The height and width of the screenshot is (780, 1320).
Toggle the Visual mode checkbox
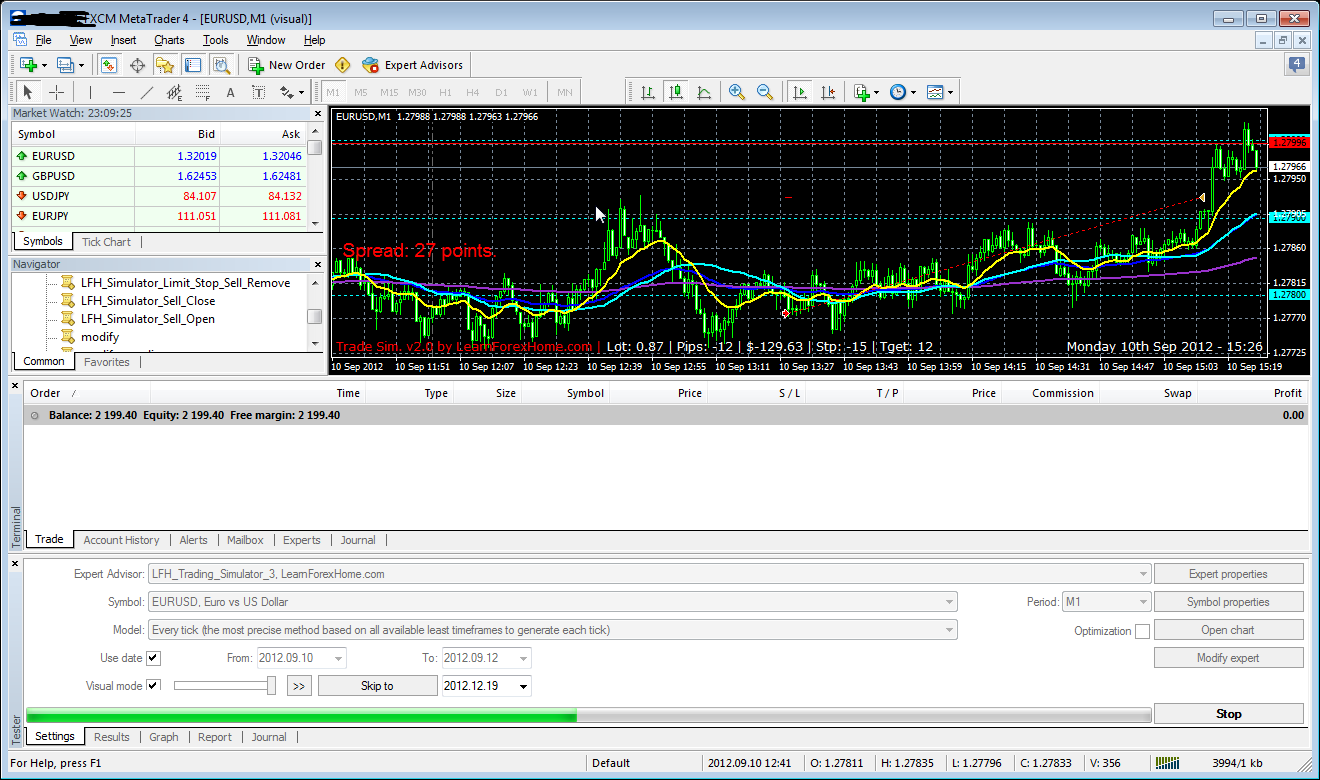(153, 686)
